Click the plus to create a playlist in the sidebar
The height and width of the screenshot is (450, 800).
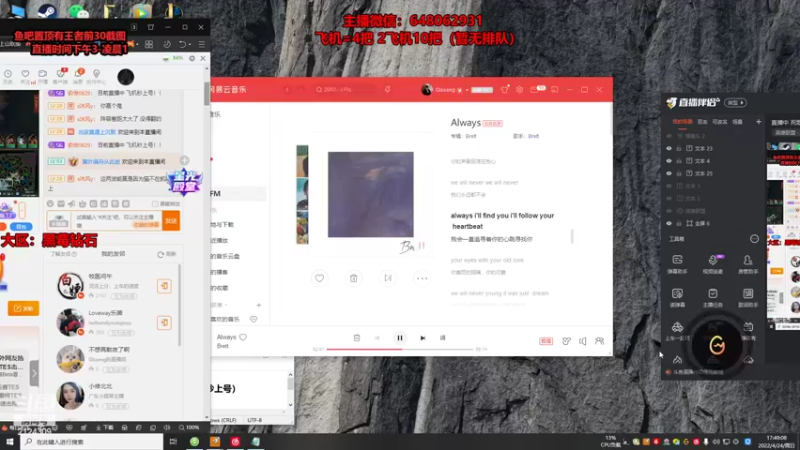pyautogui.click(x=259, y=305)
